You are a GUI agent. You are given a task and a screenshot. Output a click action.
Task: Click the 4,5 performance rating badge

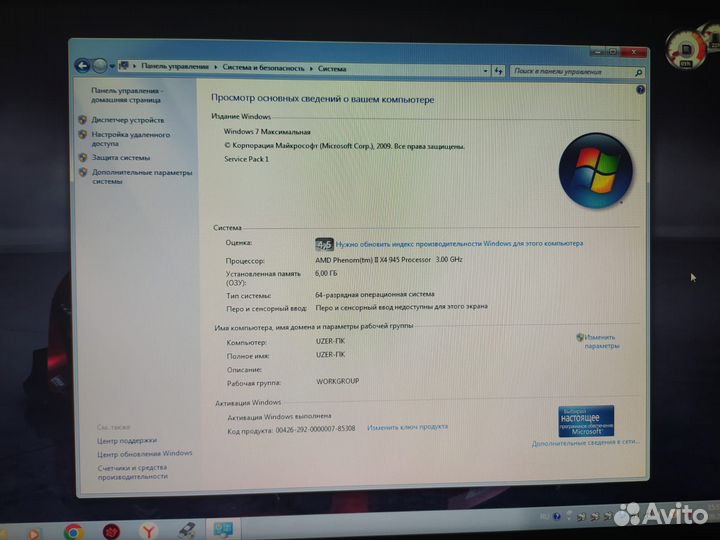324,243
